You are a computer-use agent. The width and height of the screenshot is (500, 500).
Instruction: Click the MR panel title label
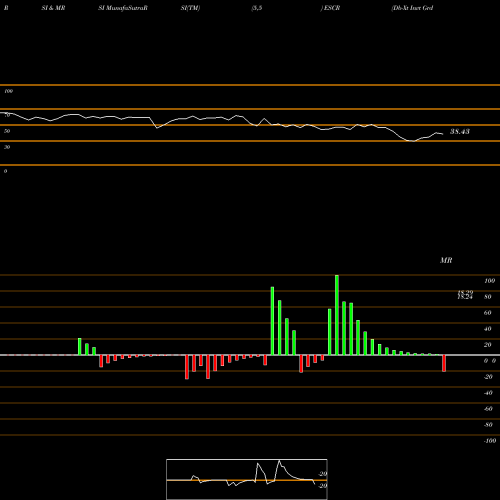point(446,260)
